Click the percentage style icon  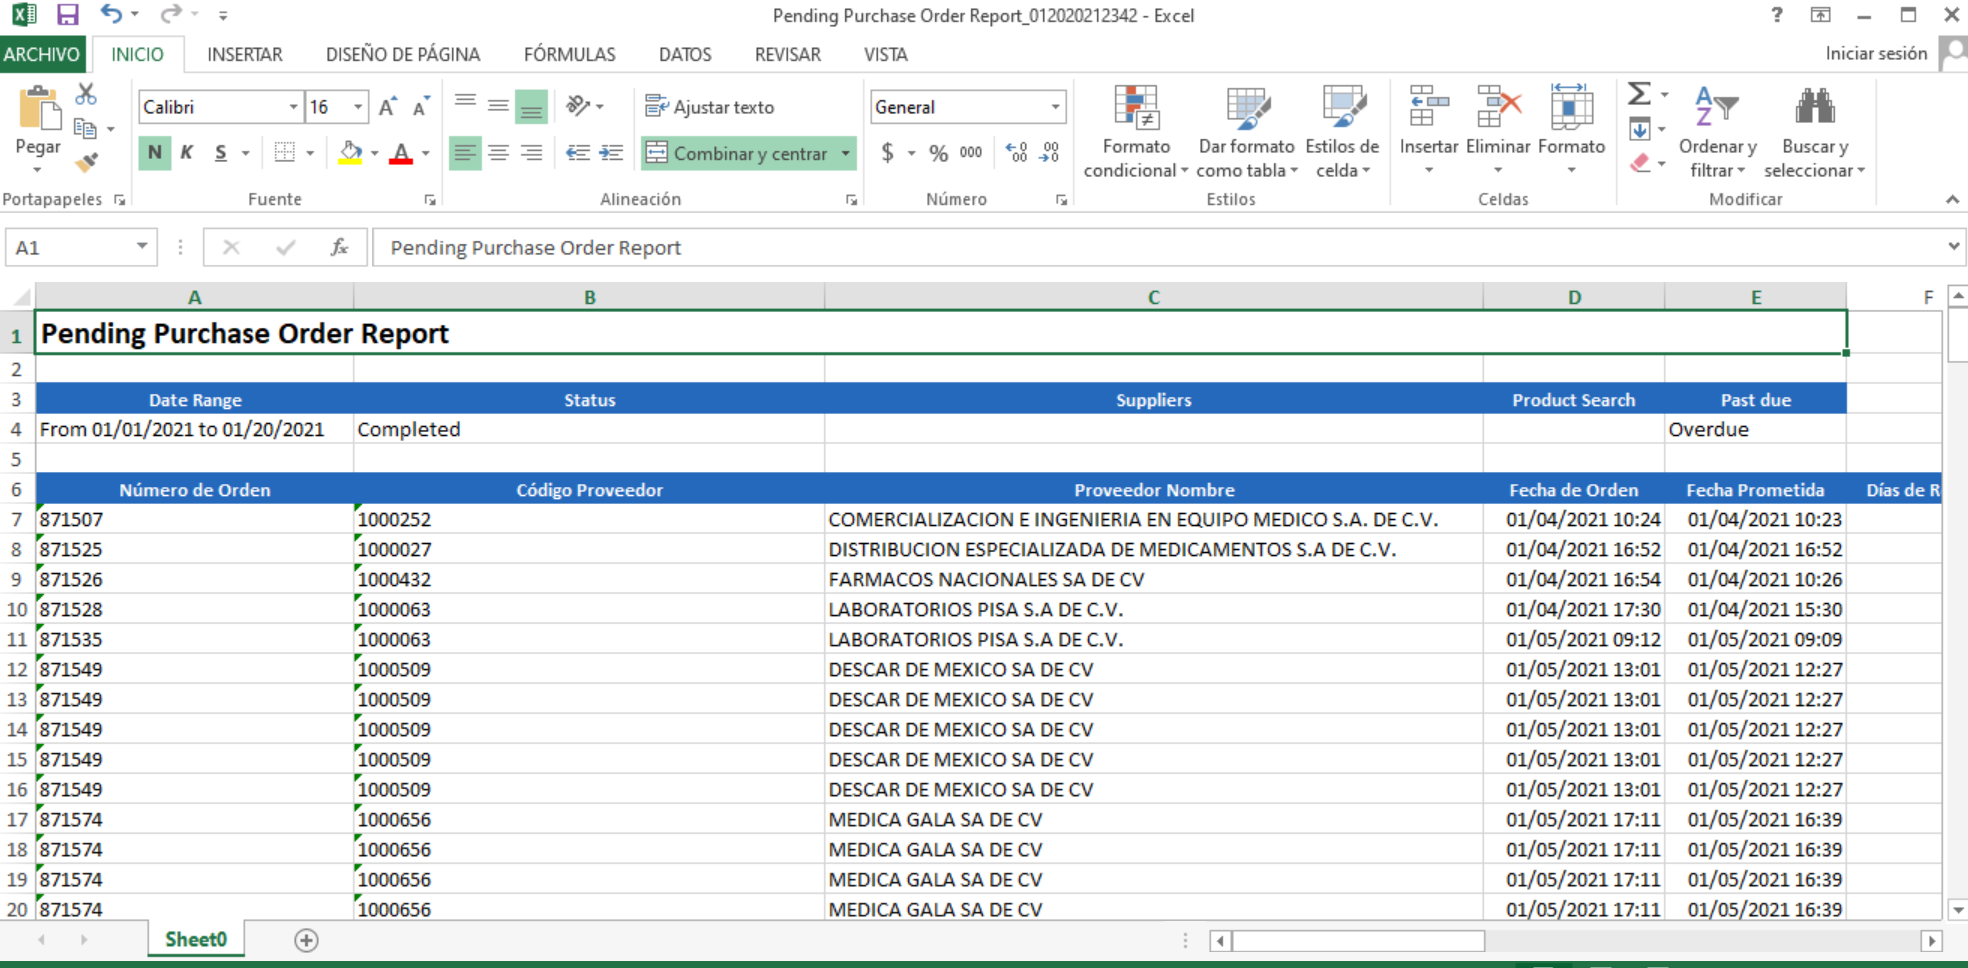[937, 153]
